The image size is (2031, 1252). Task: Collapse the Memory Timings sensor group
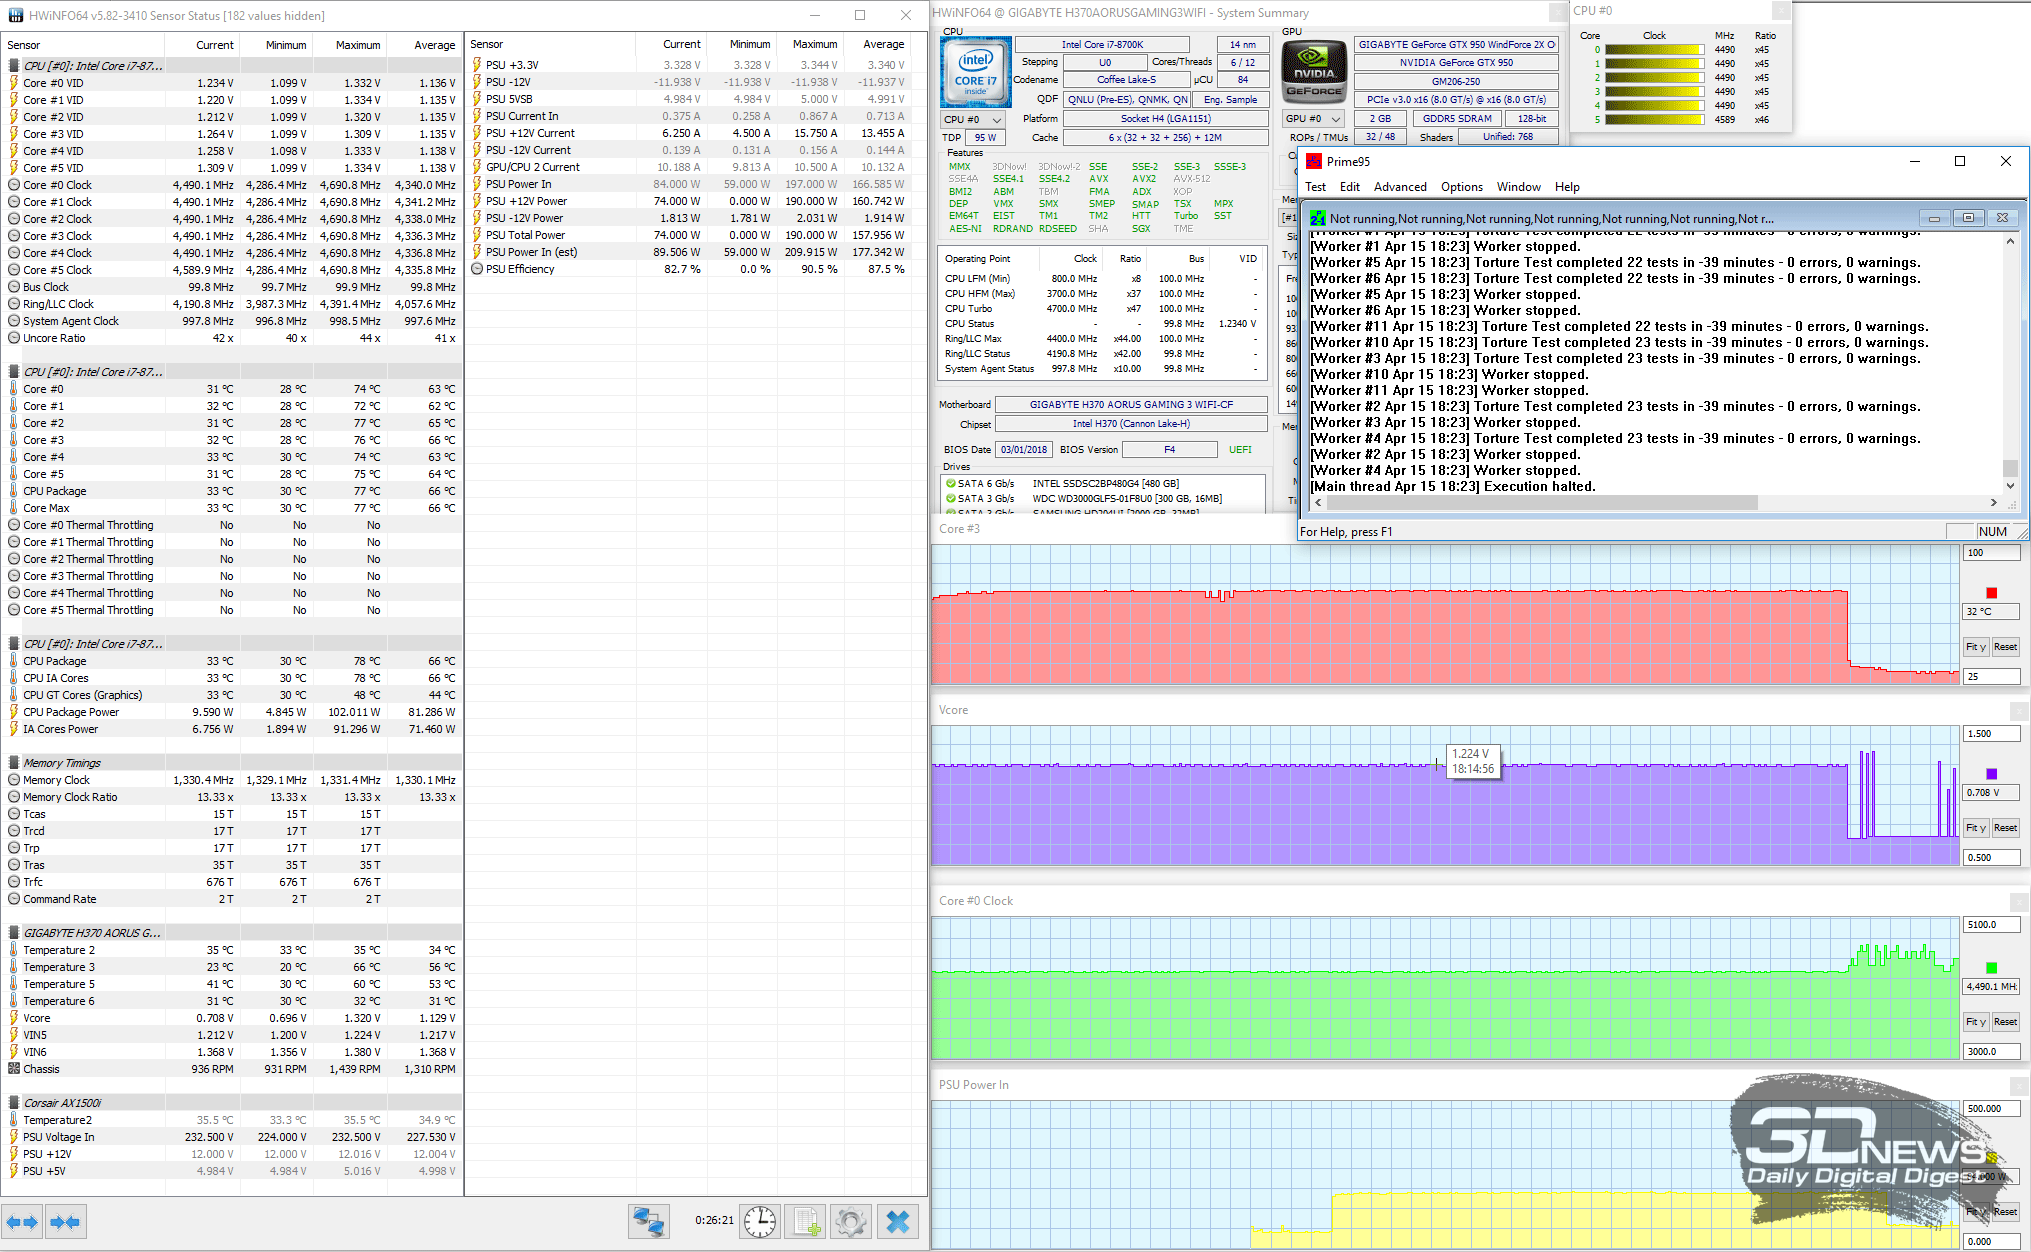pyautogui.click(x=14, y=763)
